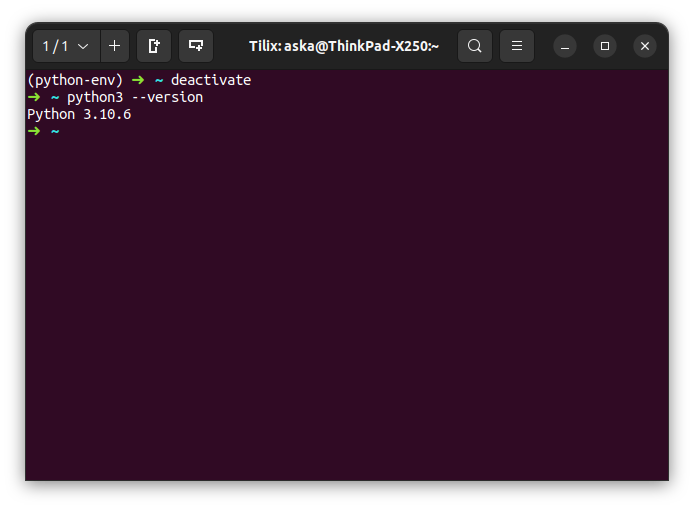Maximize the Tilix window
Image resolution: width=694 pixels, height=509 pixels.
click(x=605, y=46)
